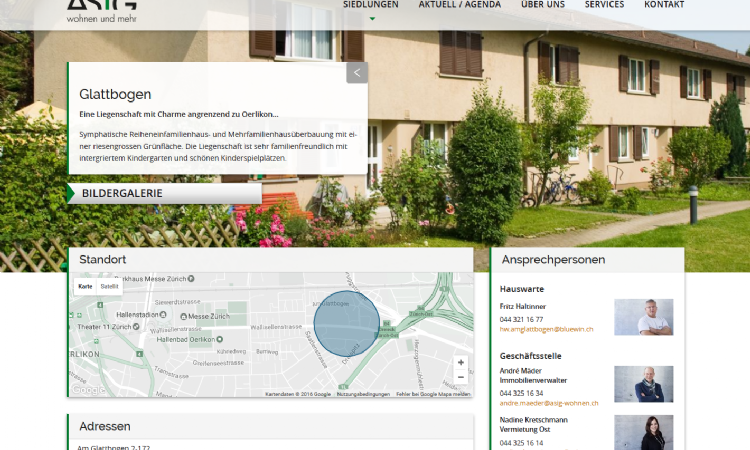Click the Google logo on the map
Screen dimensions: 750x450
coord(88,390)
